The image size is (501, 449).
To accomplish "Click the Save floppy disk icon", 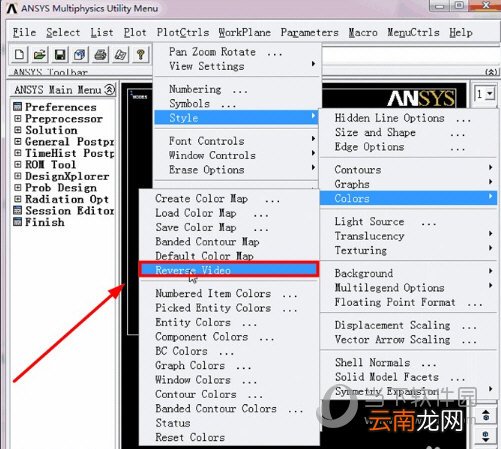I will pyautogui.click(x=60, y=54).
